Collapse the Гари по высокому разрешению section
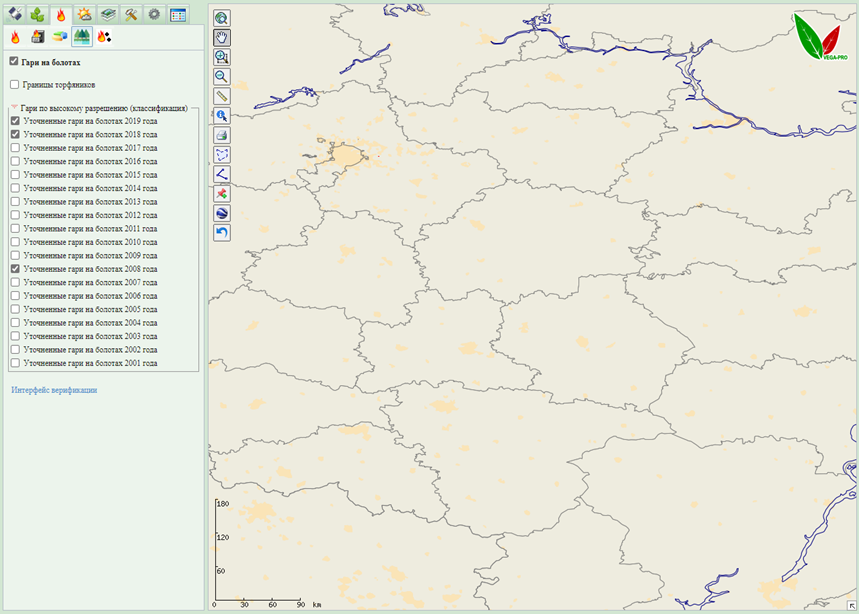Screen dimensions: 859x614 (x=15, y=107)
